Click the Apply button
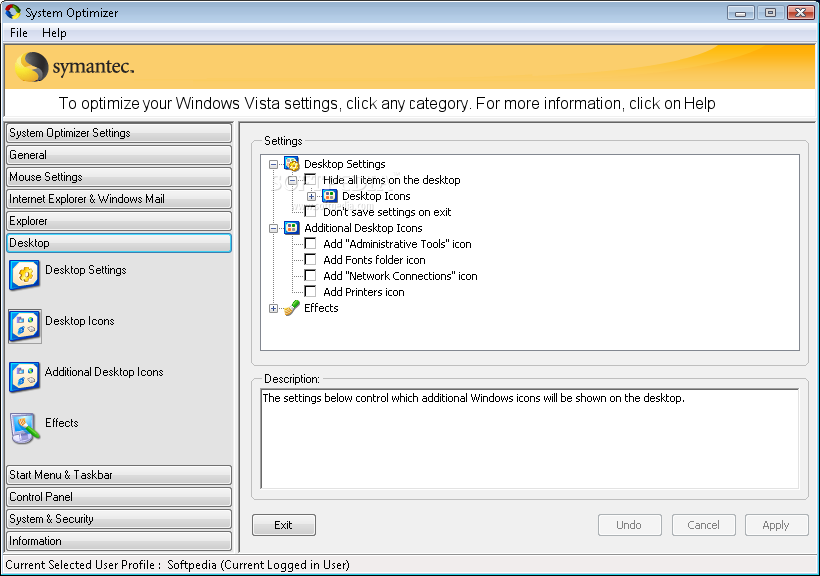820x576 pixels. pyautogui.click(x=777, y=525)
